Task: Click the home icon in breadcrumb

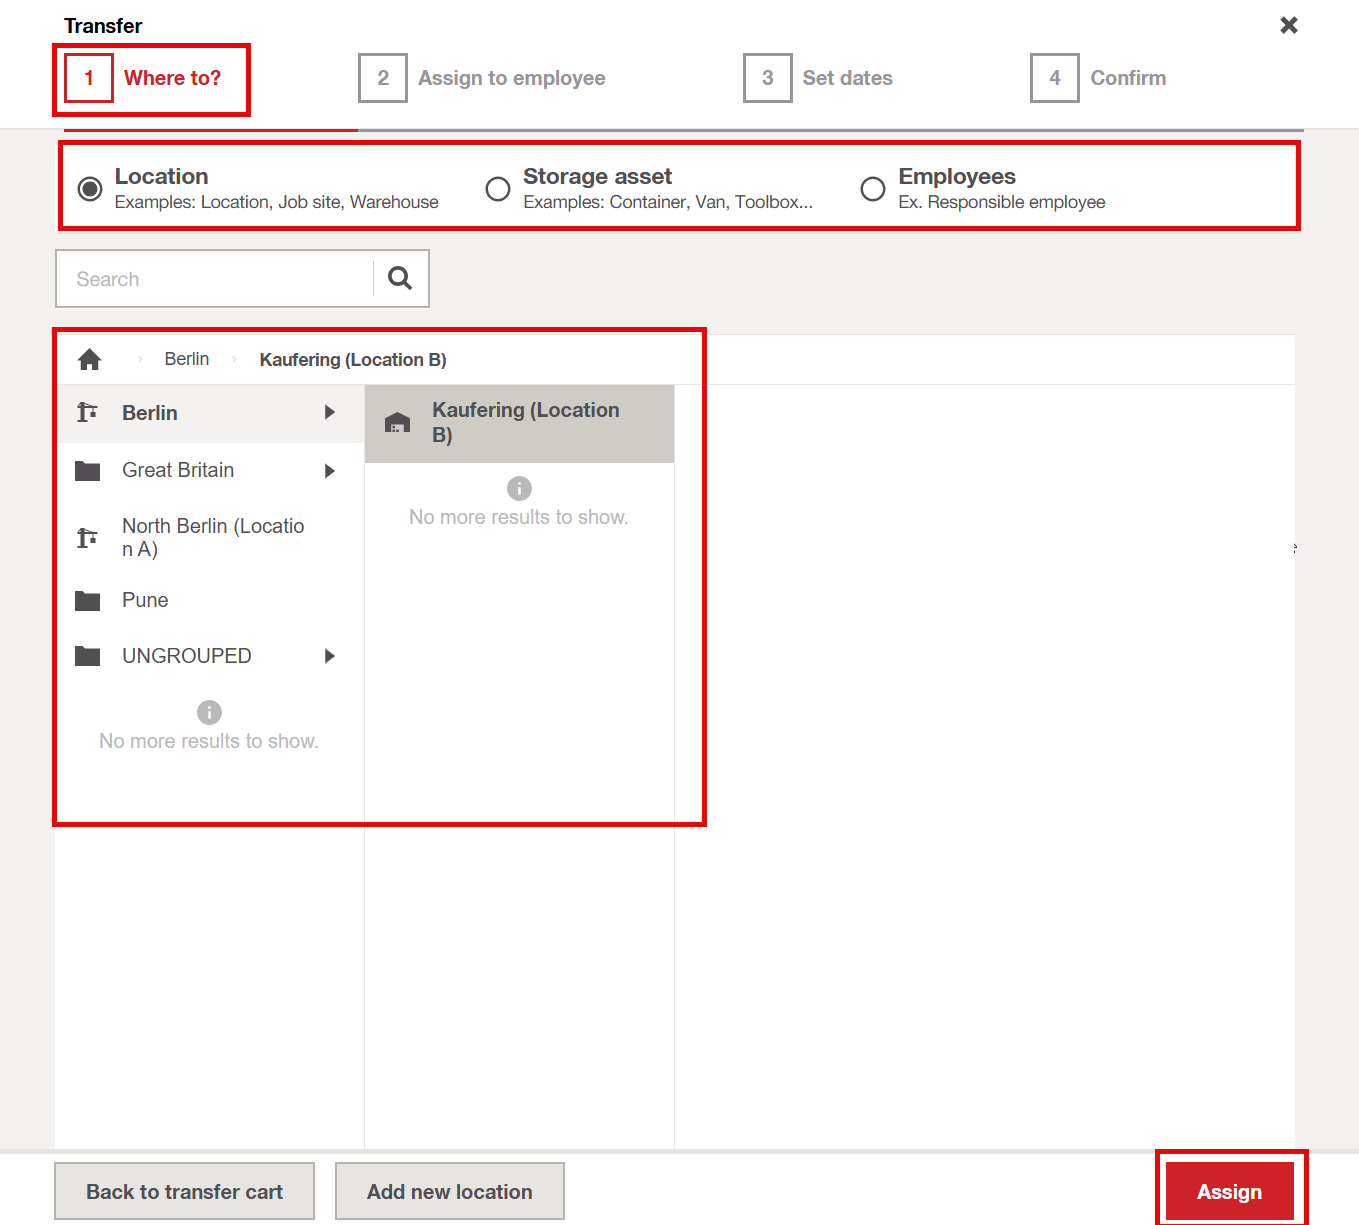Action: (x=89, y=360)
